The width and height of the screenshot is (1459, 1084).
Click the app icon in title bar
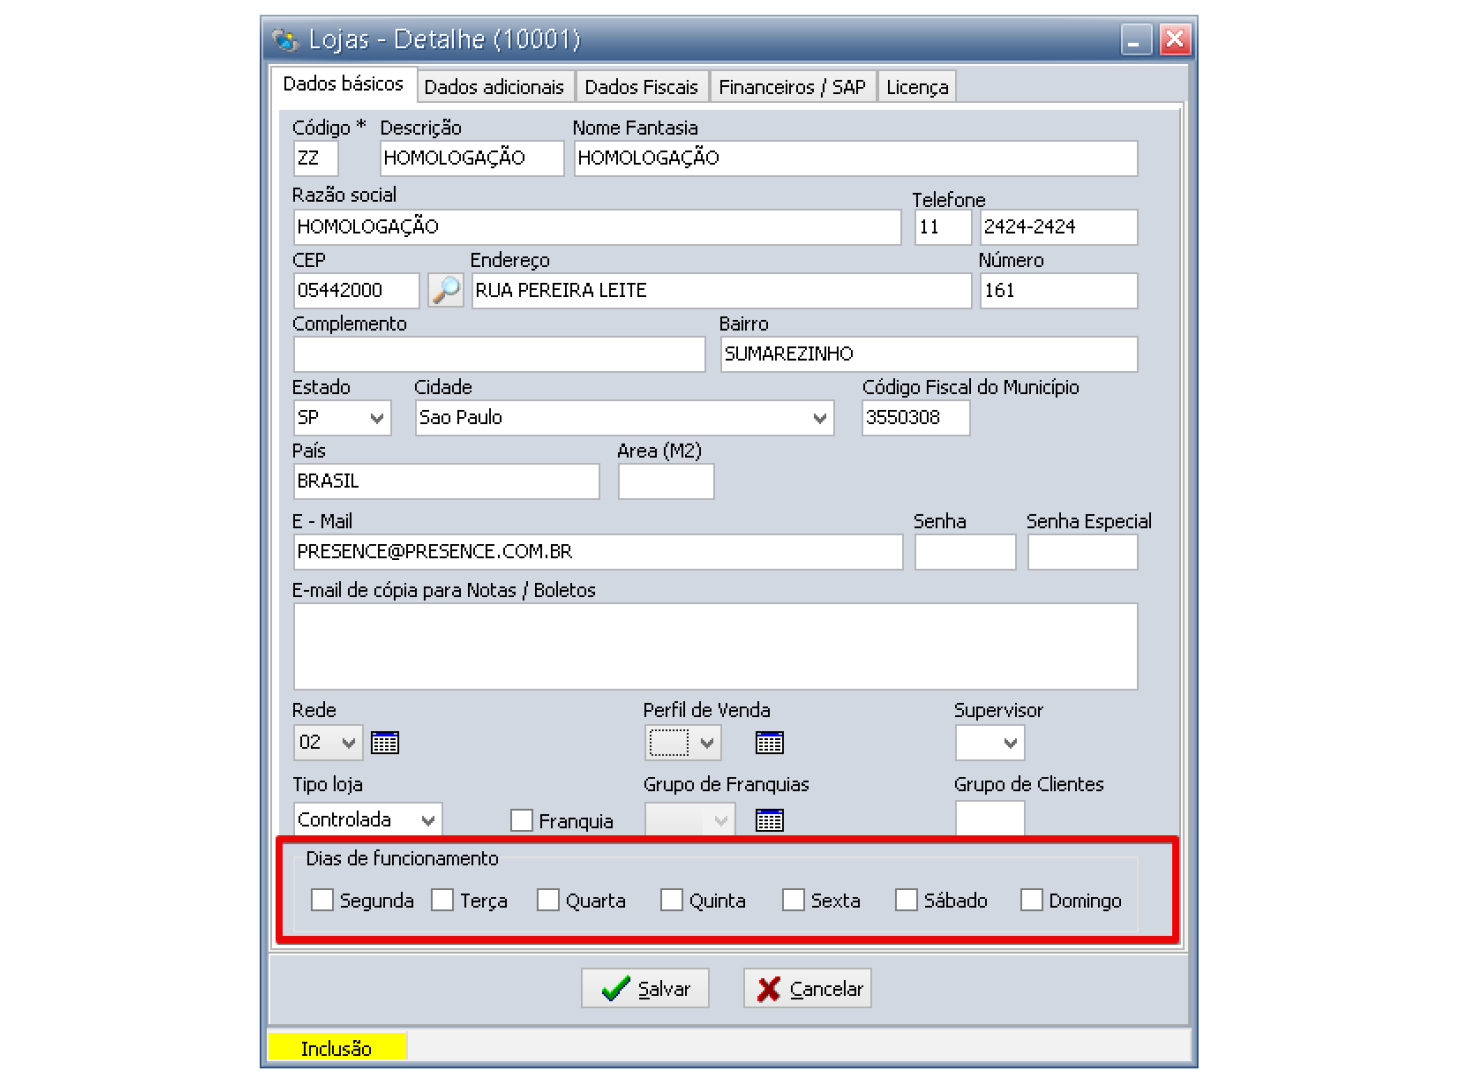286,40
